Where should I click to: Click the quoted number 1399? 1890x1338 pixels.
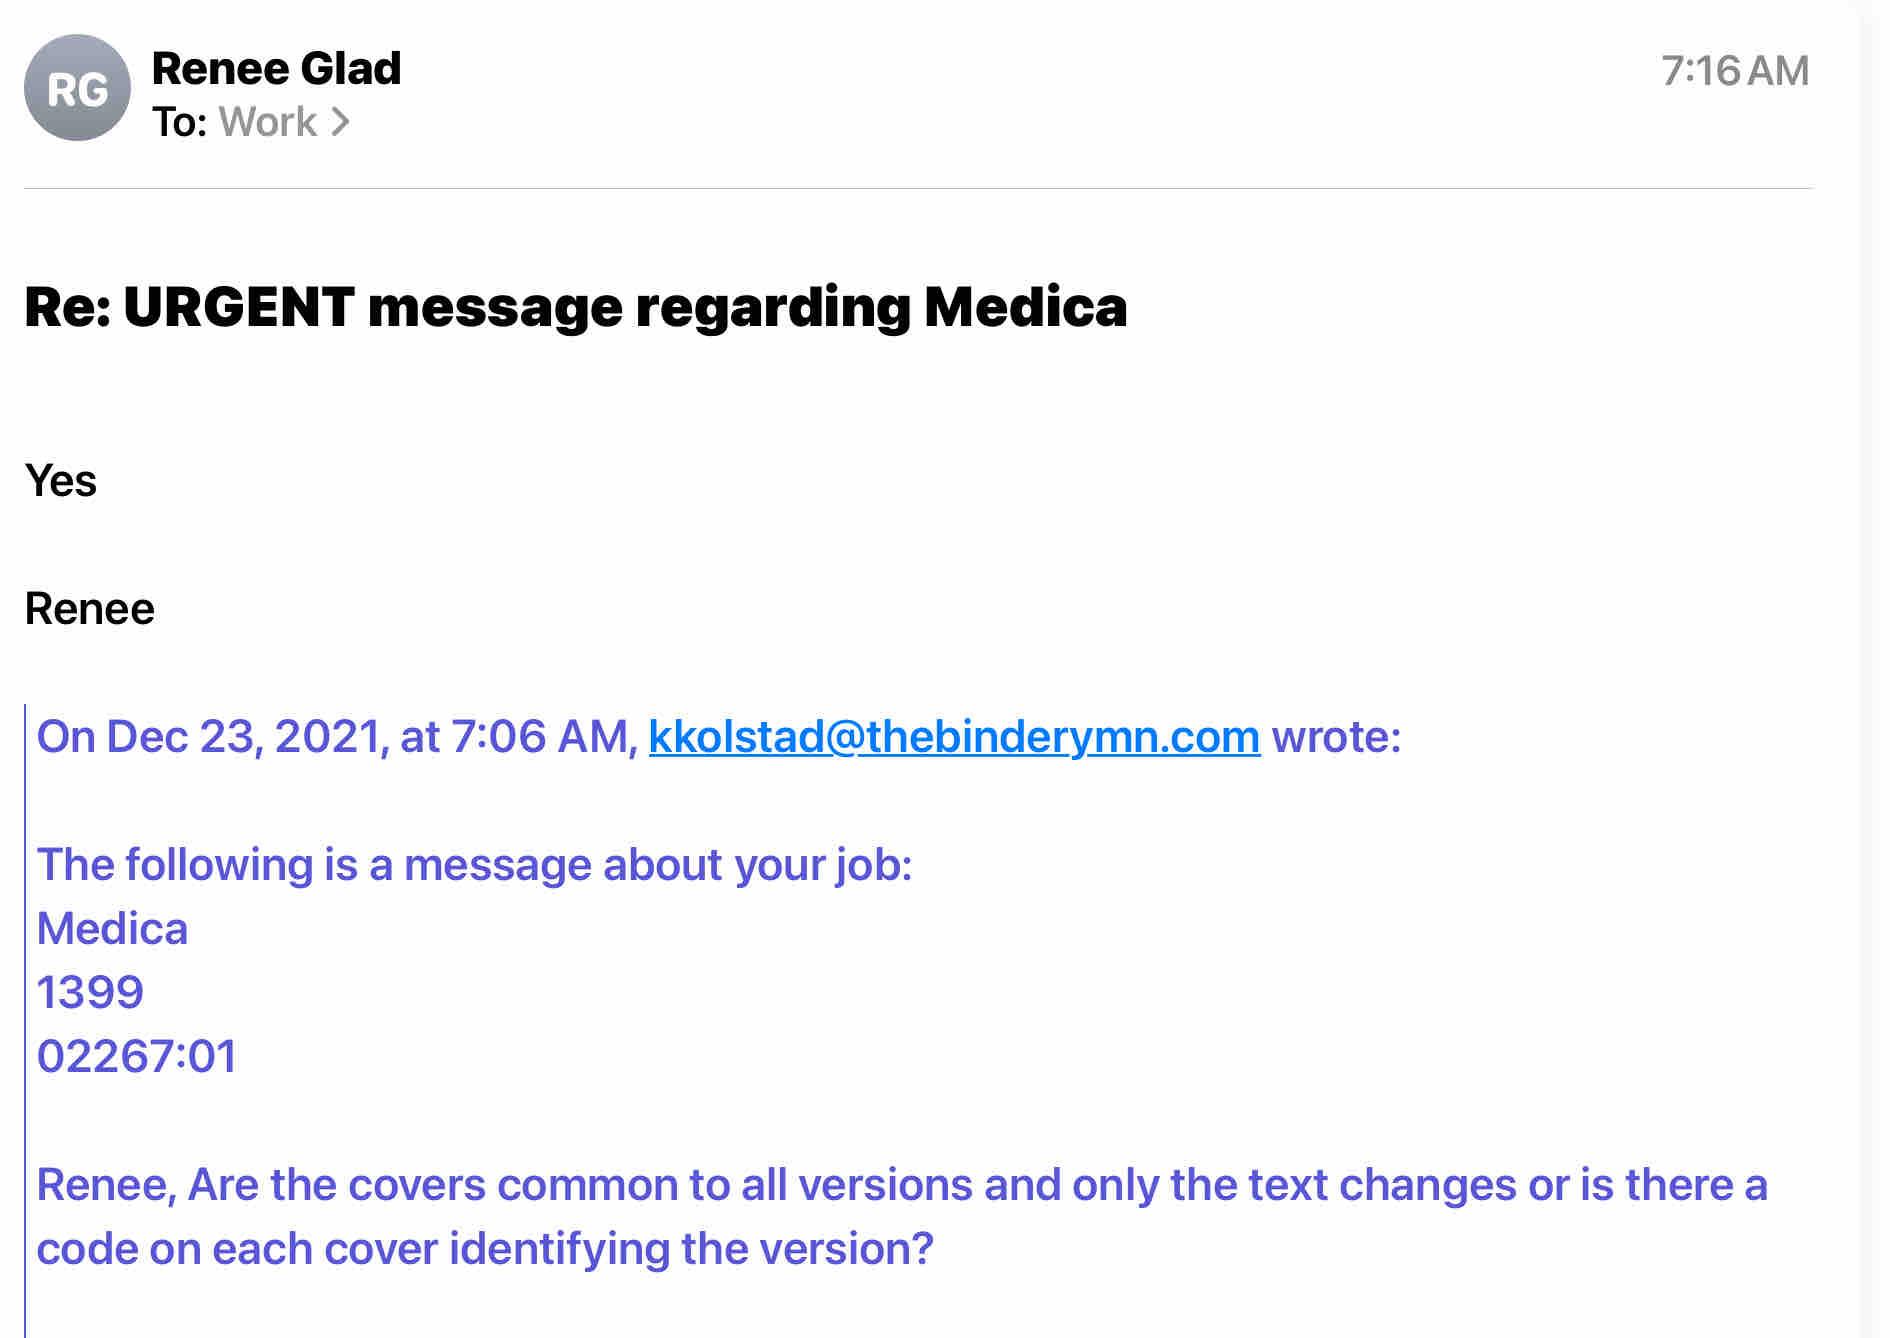coord(90,993)
